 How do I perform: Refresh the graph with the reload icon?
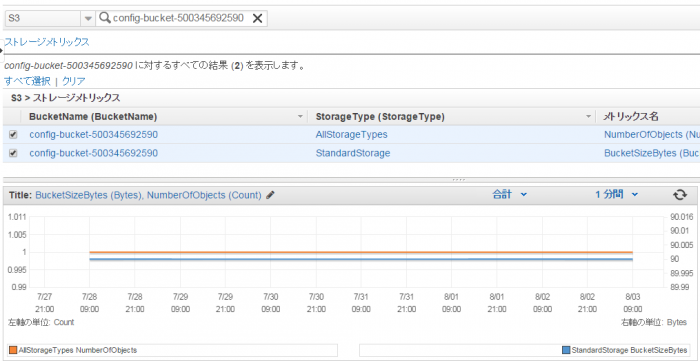(679, 195)
